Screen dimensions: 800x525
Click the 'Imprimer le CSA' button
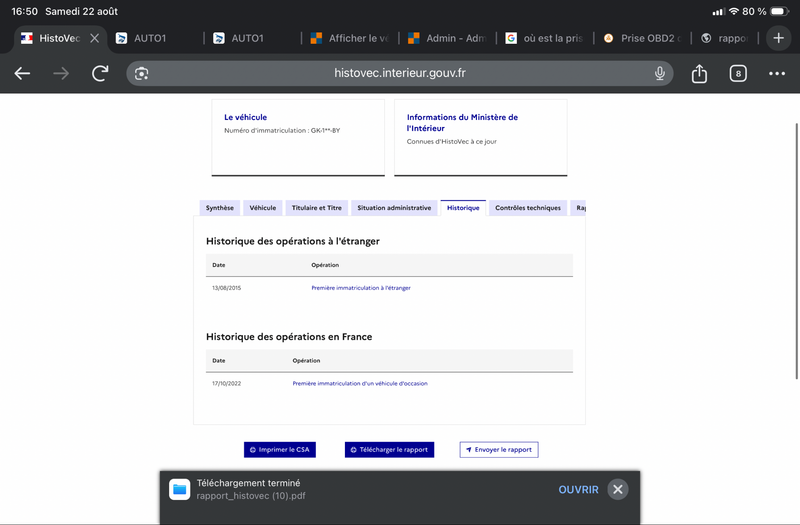point(280,449)
